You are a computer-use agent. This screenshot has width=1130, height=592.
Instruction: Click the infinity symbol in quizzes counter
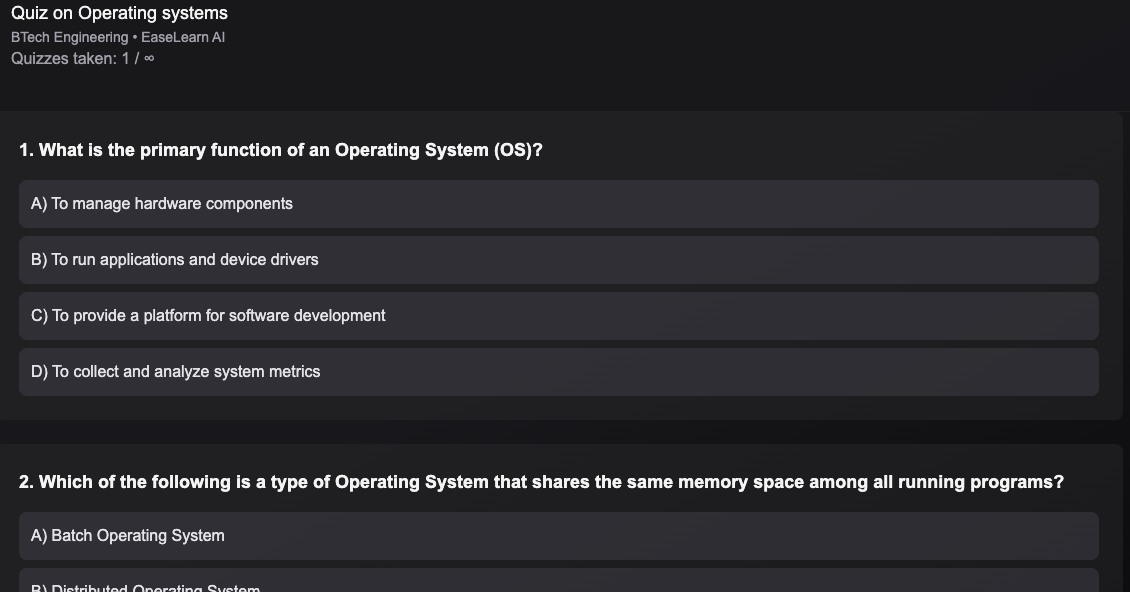[x=148, y=58]
